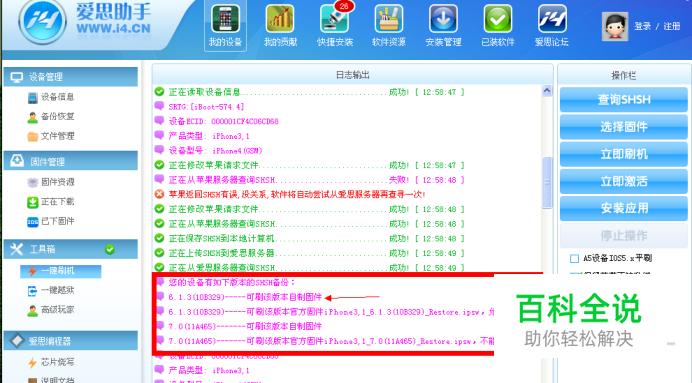
Task: Select 一键刷机 in sidebar
Action: coord(60,271)
